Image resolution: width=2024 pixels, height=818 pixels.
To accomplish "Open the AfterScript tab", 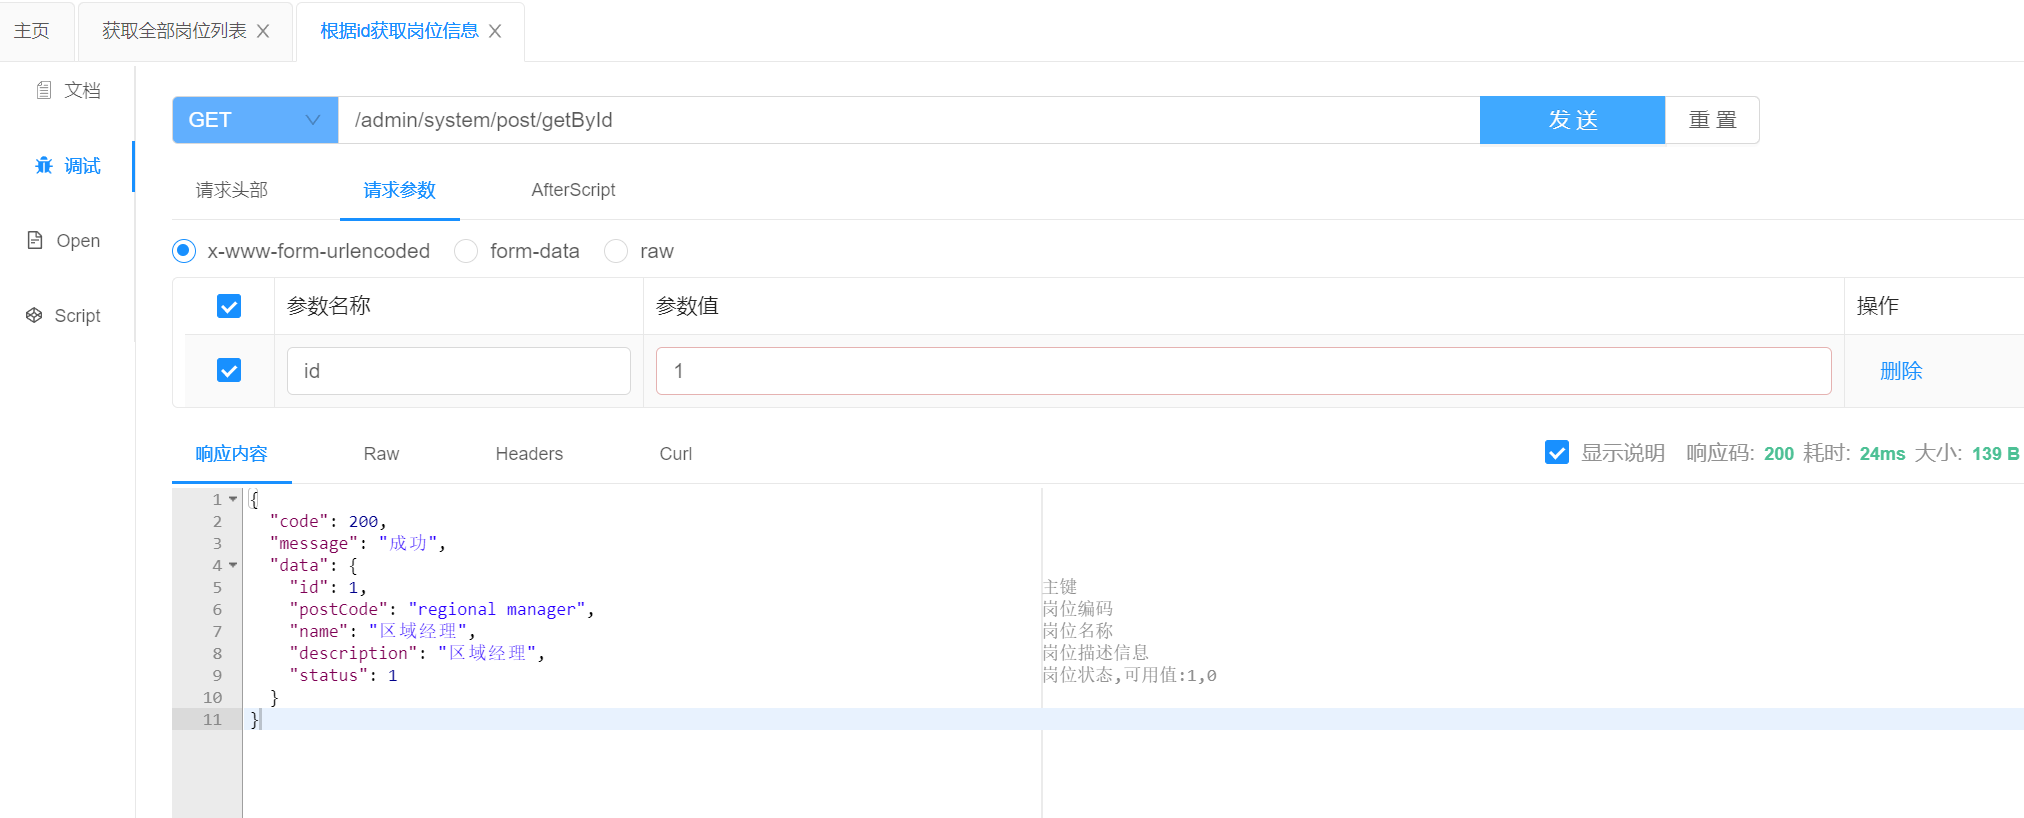I will (x=573, y=190).
